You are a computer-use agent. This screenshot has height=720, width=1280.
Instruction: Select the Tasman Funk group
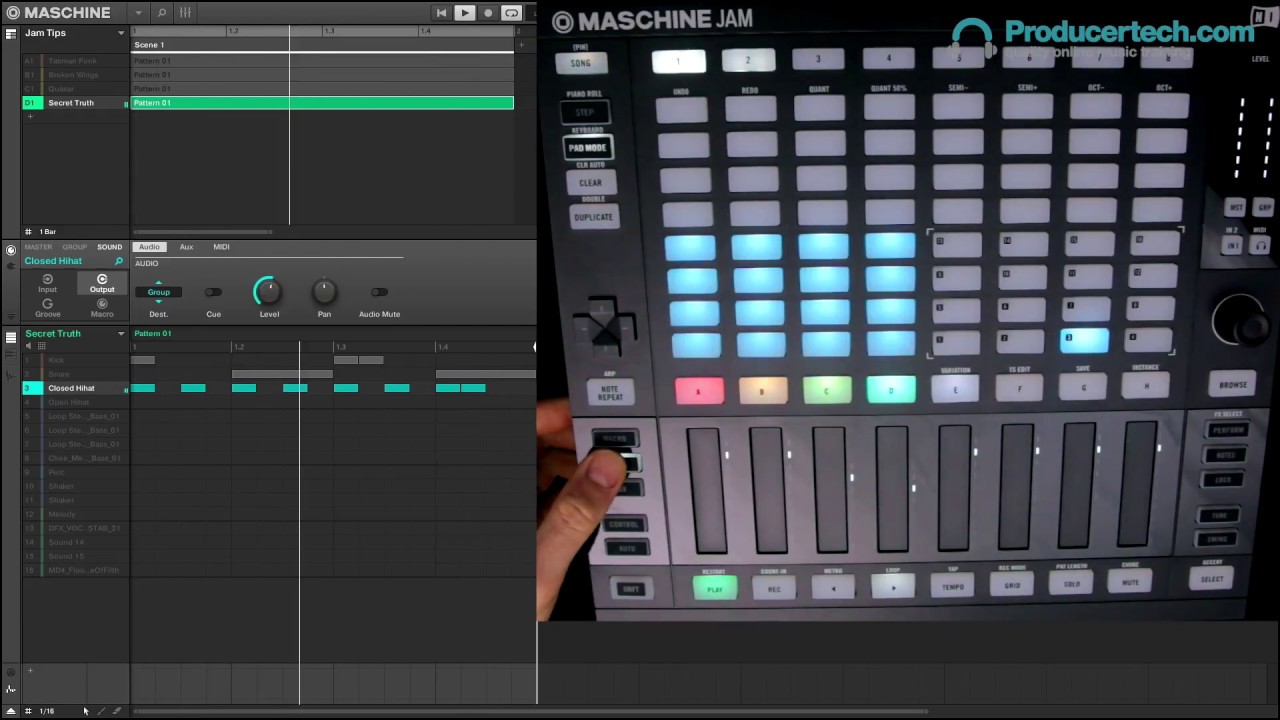[x=76, y=61]
